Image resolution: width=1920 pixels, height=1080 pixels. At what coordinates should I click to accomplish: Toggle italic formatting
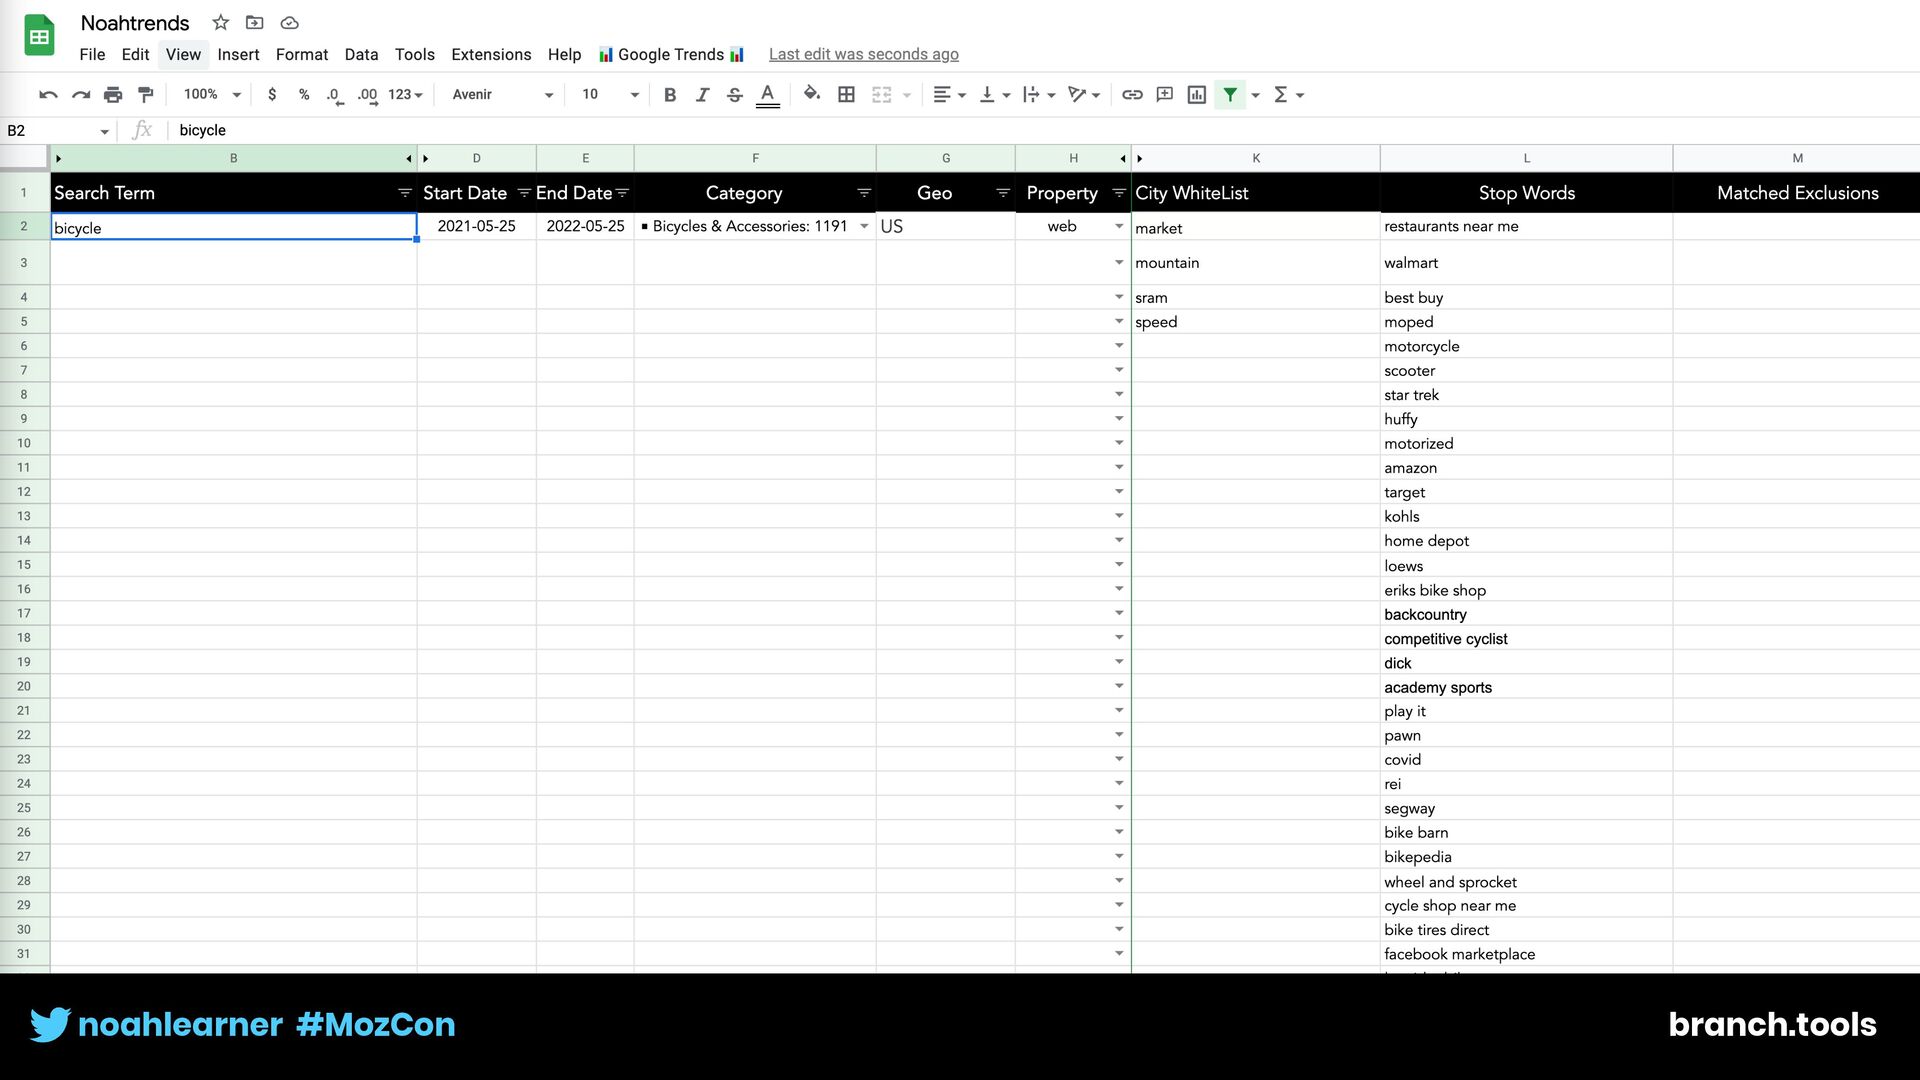pyautogui.click(x=702, y=95)
